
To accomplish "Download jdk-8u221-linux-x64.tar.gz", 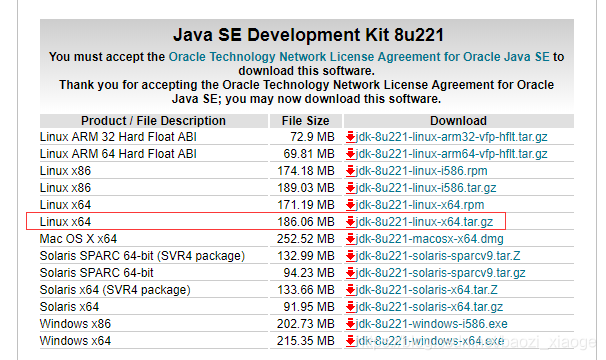I will pos(424,222).
